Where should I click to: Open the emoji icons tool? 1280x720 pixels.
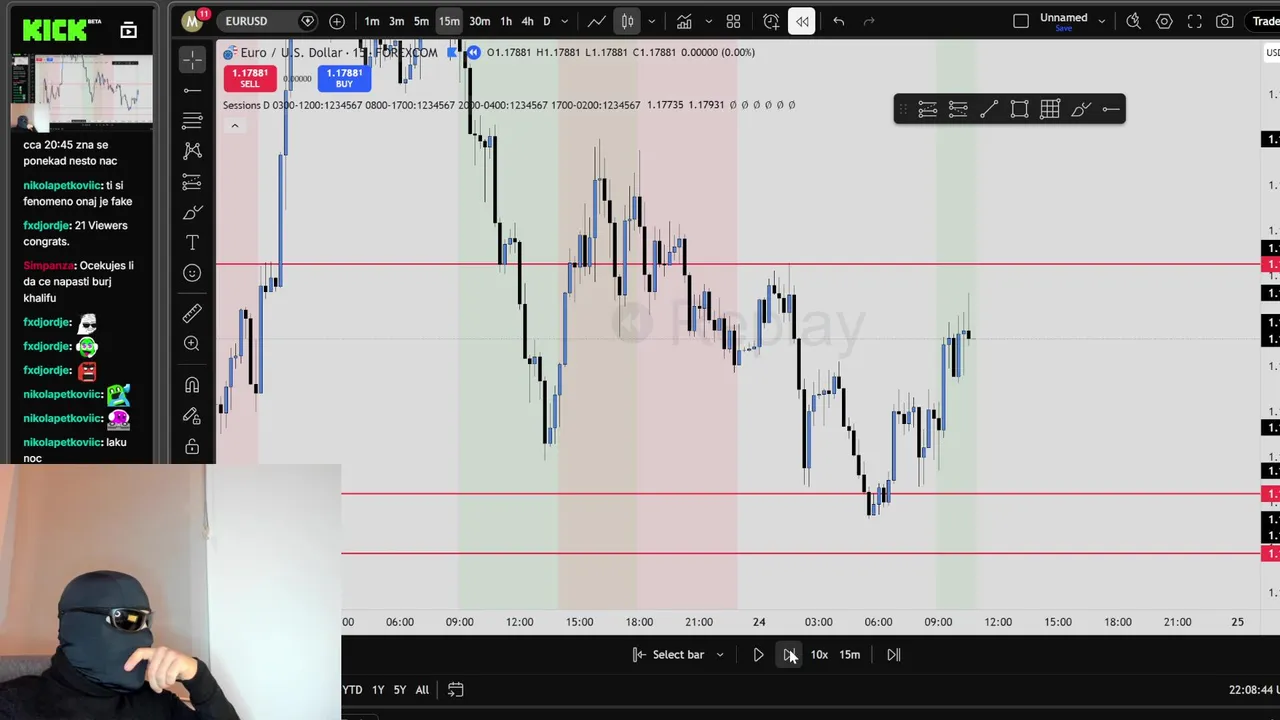(x=193, y=273)
